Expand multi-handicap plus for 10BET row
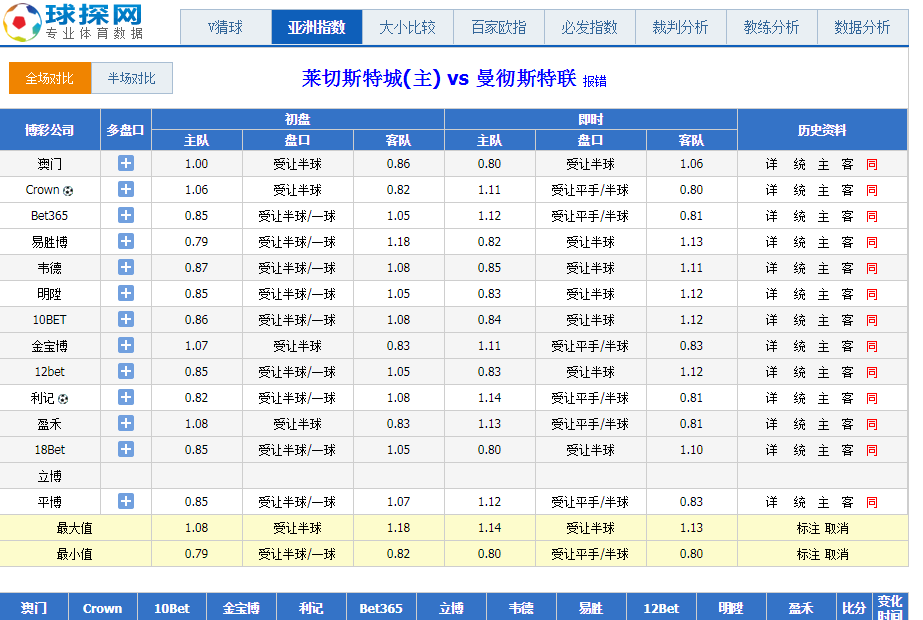Screen dimensions: 923x620 click(125, 319)
